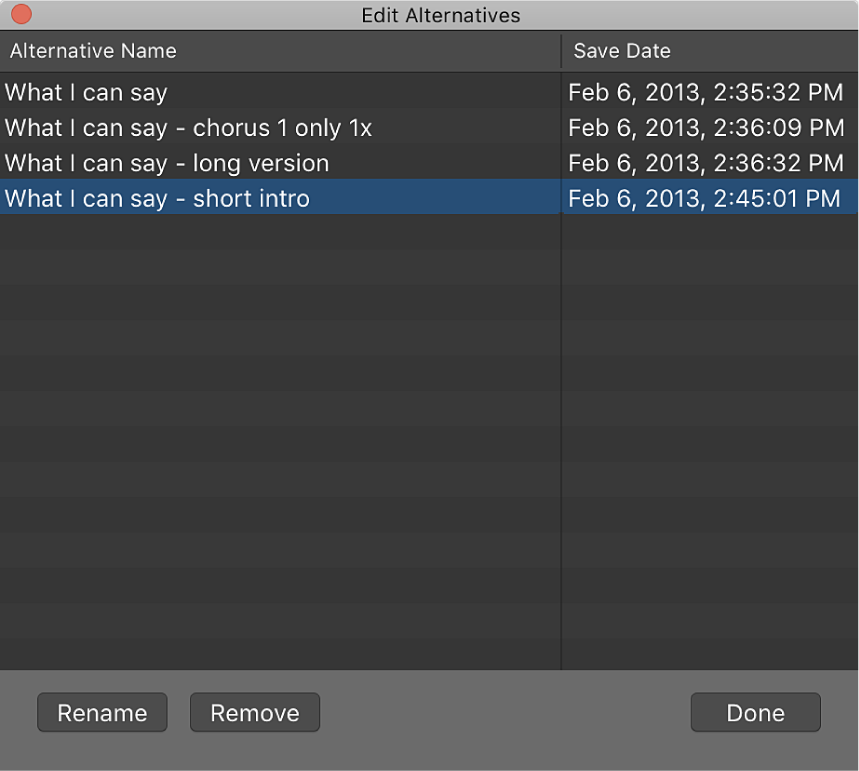Click the 'Feb 6, 2013, 2:36:09 PM' timestamp
The image size is (859, 771).
click(706, 128)
